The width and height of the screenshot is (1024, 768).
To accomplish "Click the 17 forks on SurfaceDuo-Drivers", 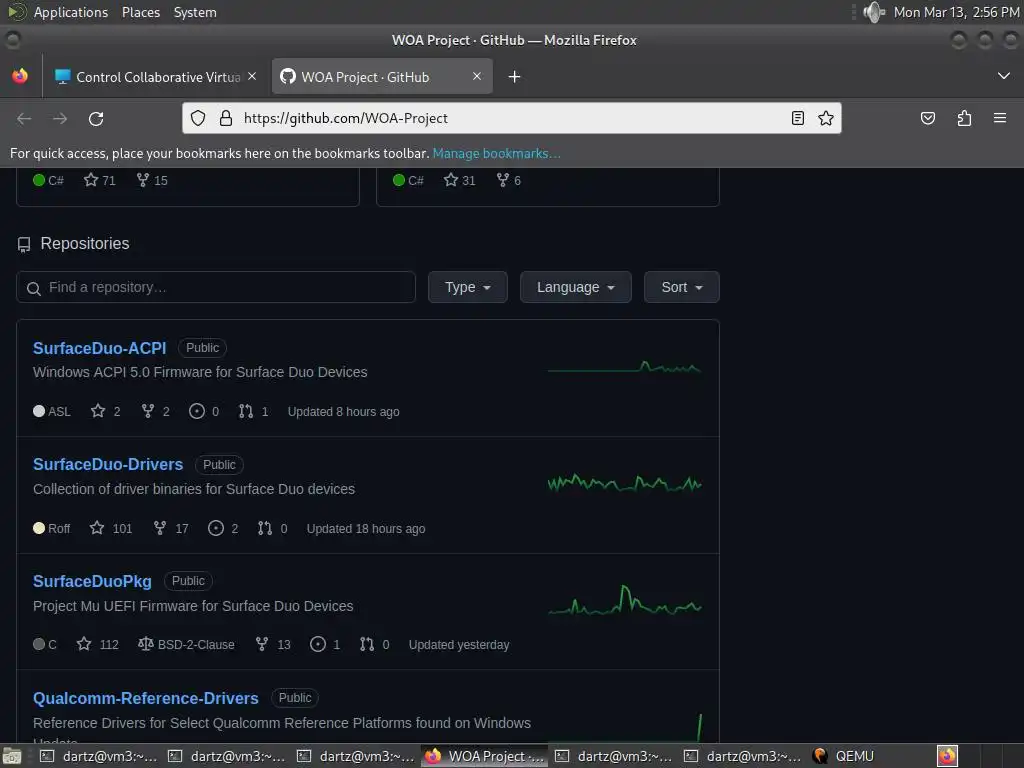I will point(170,528).
